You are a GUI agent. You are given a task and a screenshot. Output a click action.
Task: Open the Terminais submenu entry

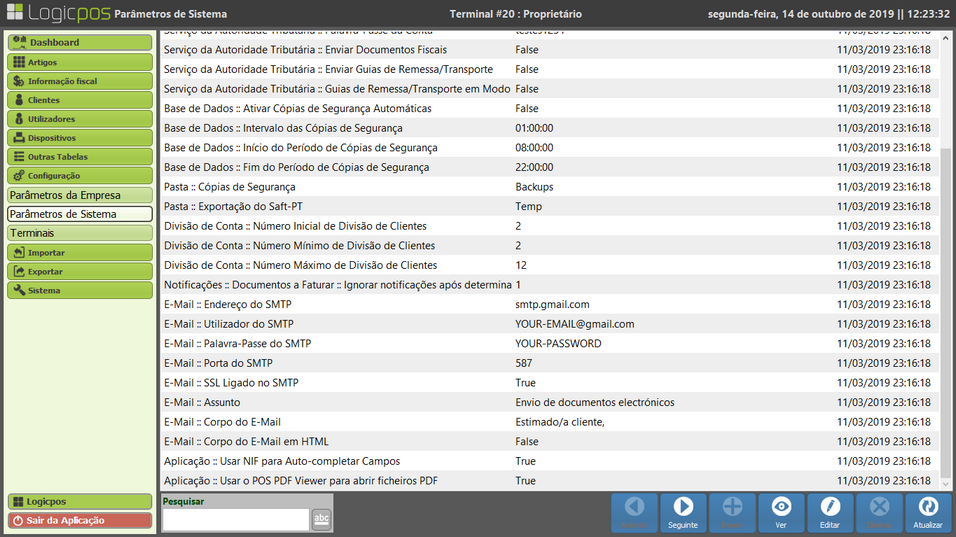[x=79, y=233]
